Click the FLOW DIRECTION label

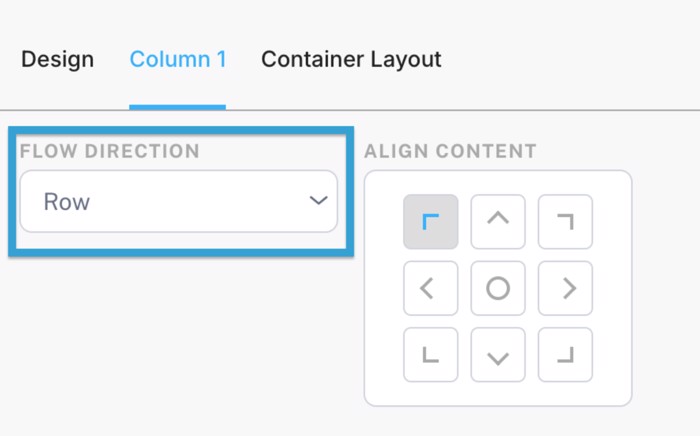[x=110, y=152]
